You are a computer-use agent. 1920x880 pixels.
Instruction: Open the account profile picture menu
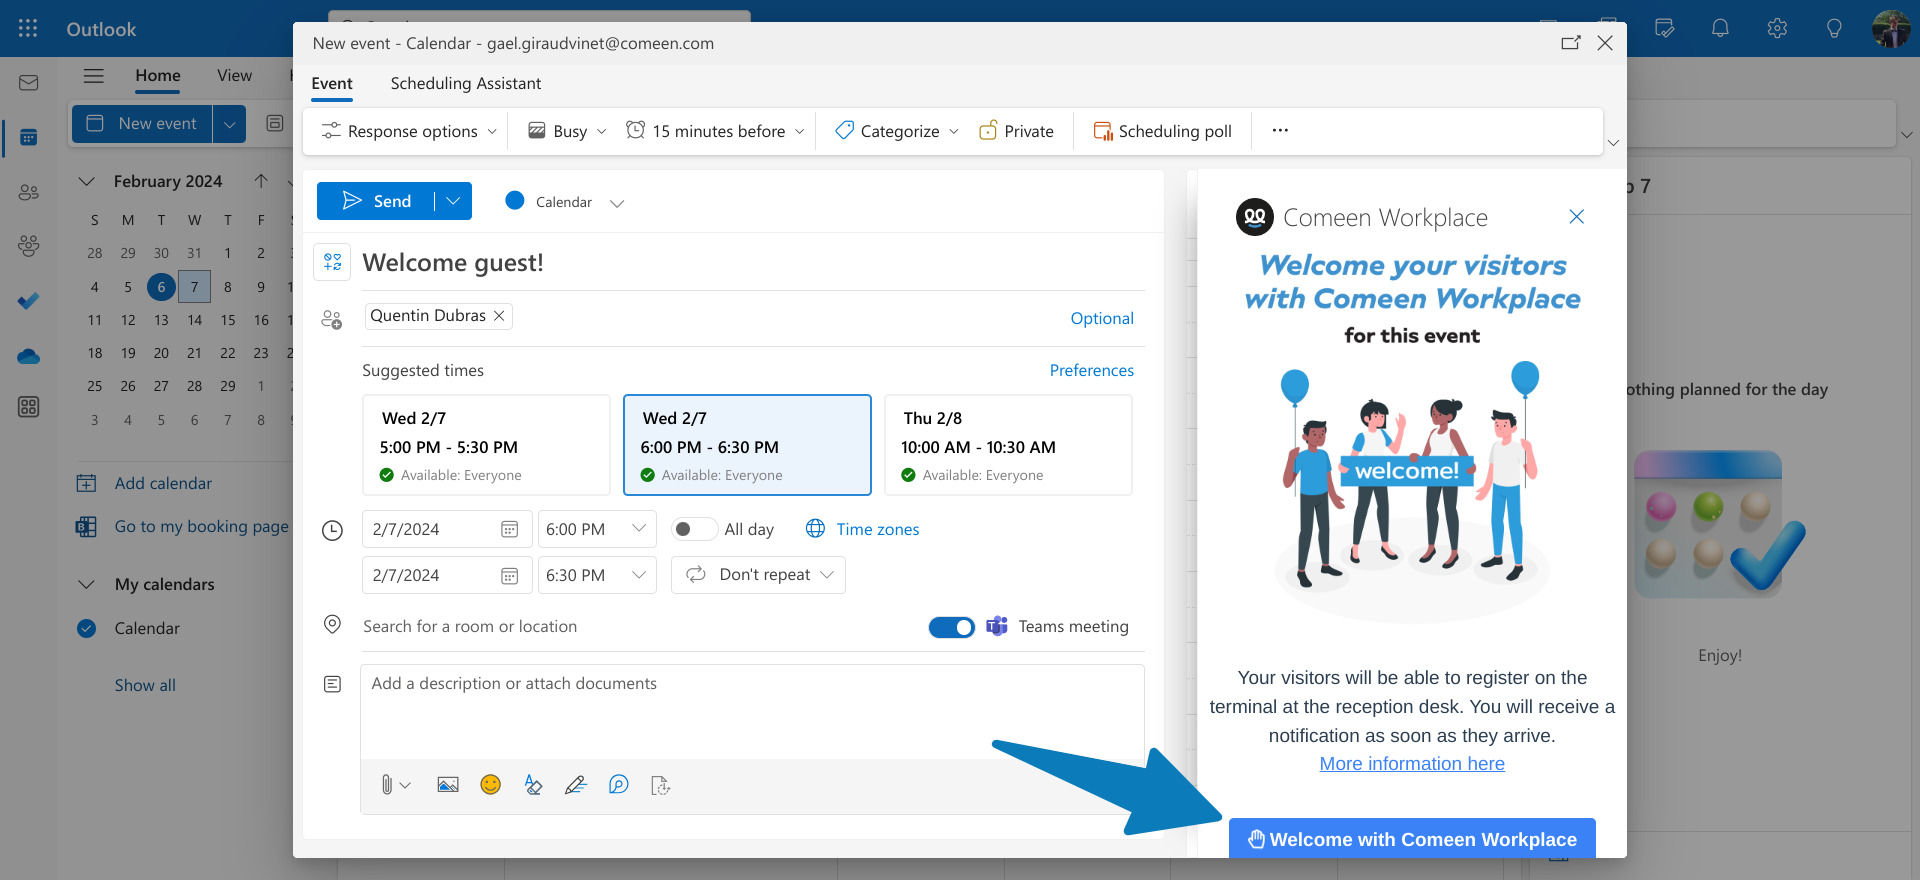(1891, 28)
